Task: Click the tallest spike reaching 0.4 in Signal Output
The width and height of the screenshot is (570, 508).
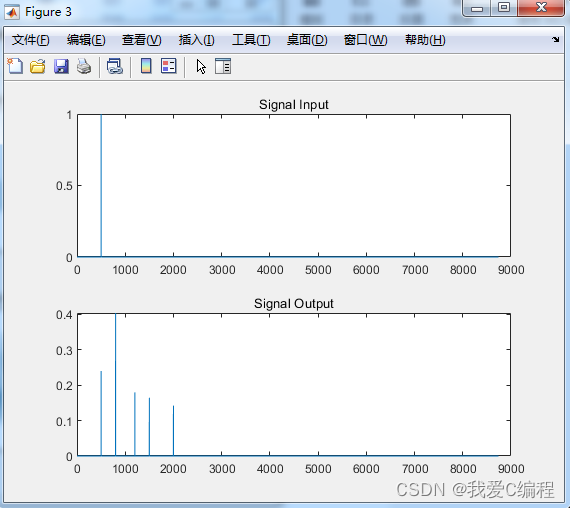Action: (116, 384)
